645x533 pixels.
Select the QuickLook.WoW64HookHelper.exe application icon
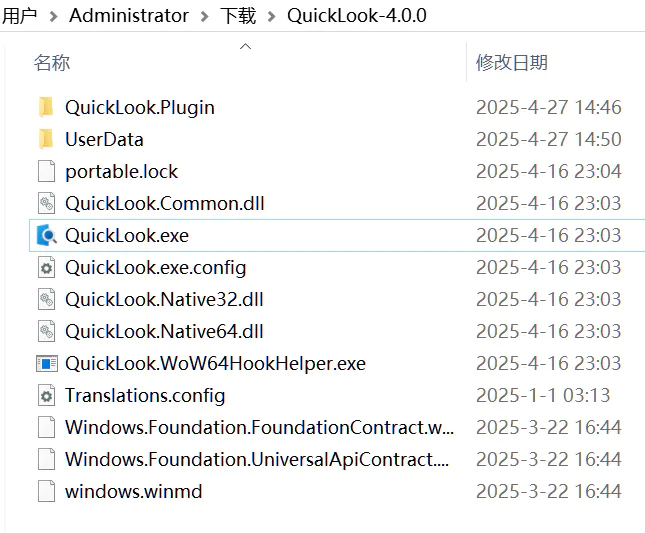(x=46, y=364)
